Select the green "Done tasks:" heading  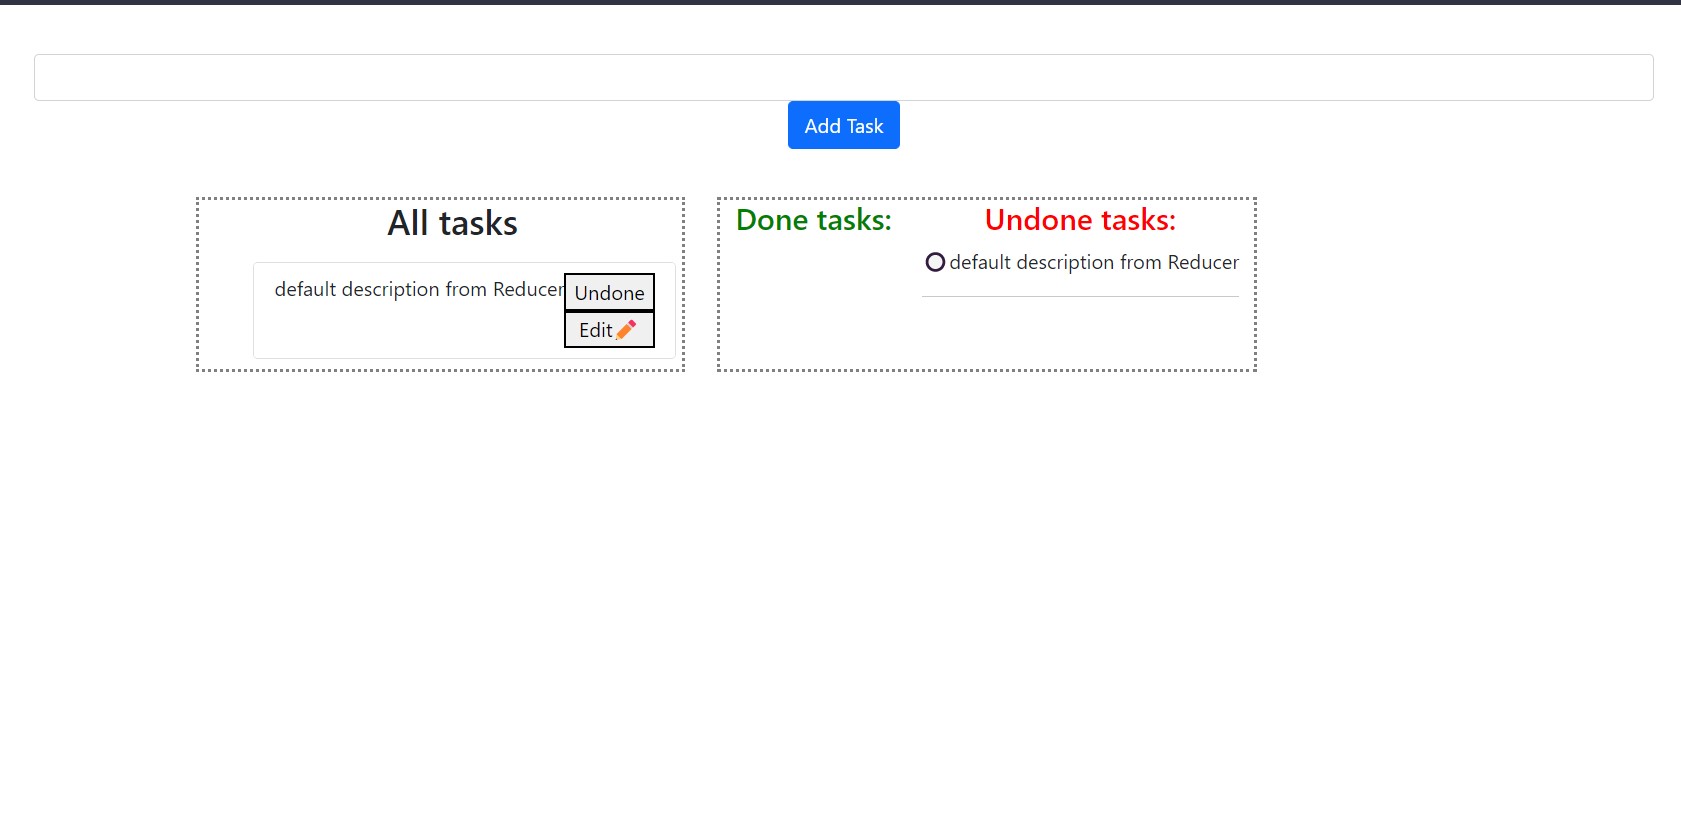813,220
